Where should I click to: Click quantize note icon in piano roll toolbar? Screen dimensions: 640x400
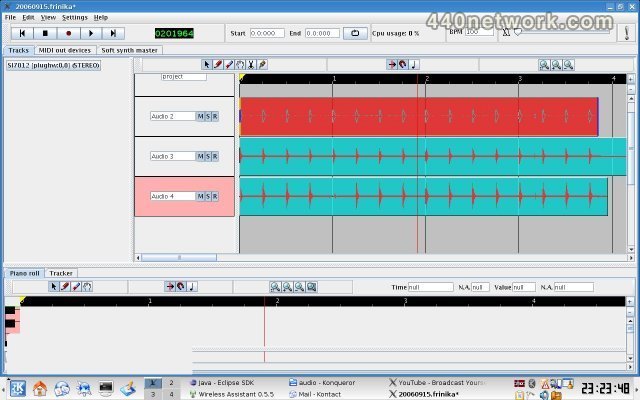192,287
